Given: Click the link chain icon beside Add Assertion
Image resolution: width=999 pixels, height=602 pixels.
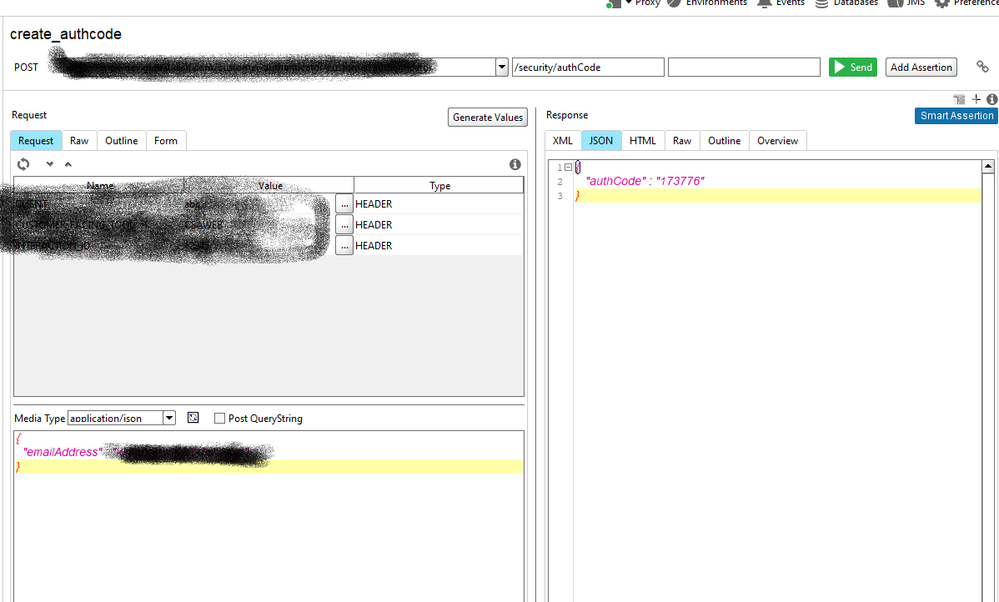Looking at the screenshot, I should [x=982, y=66].
